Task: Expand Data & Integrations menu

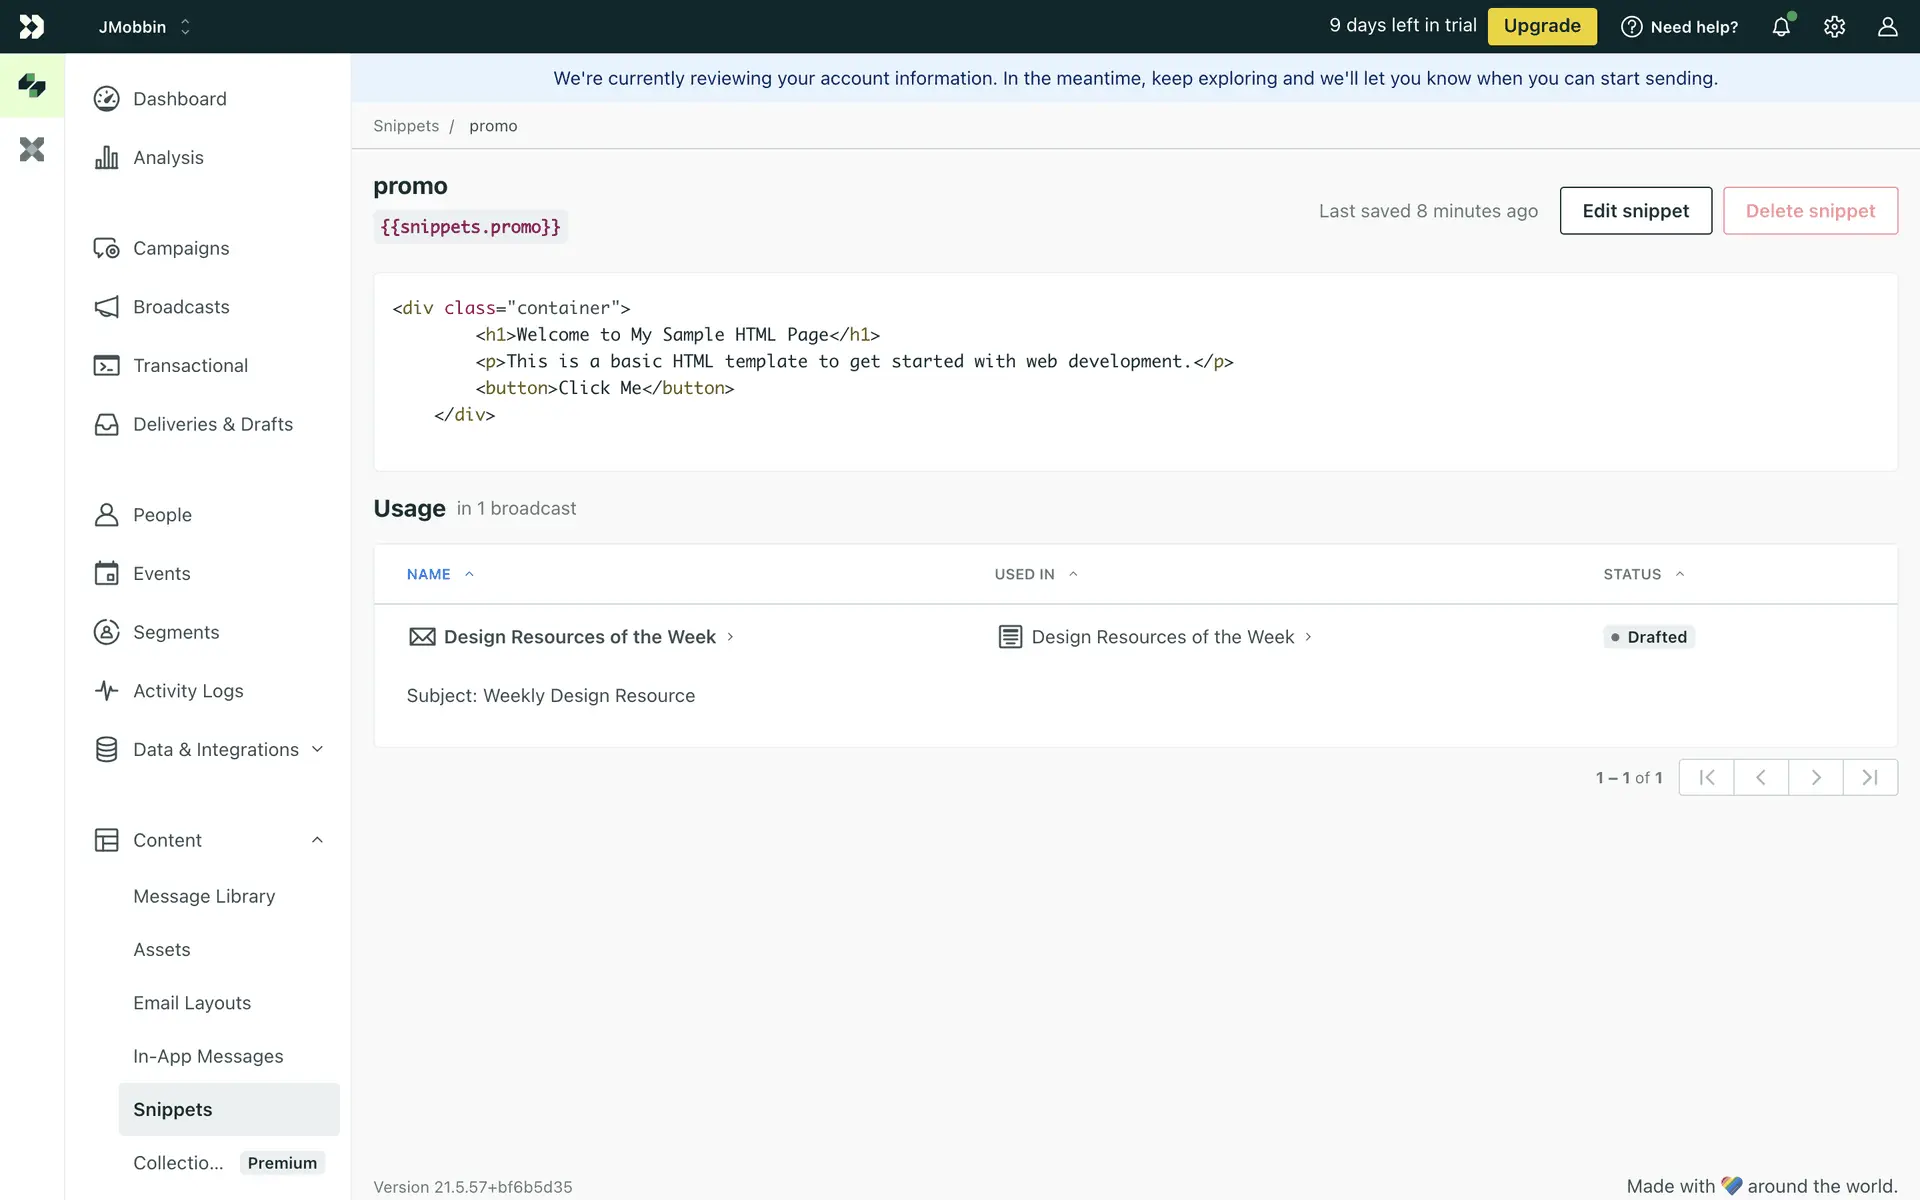Action: pyautogui.click(x=317, y=749)
